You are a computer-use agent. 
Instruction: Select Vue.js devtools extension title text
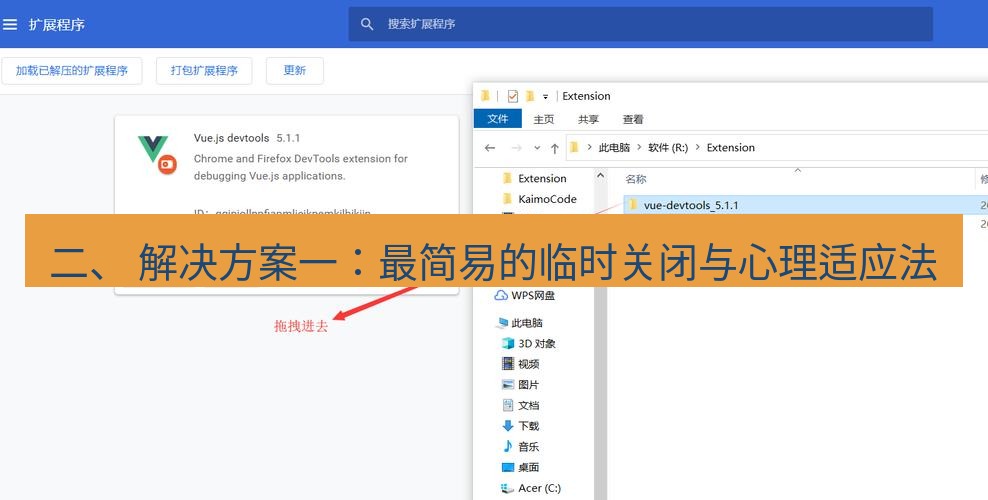point(231,138)
